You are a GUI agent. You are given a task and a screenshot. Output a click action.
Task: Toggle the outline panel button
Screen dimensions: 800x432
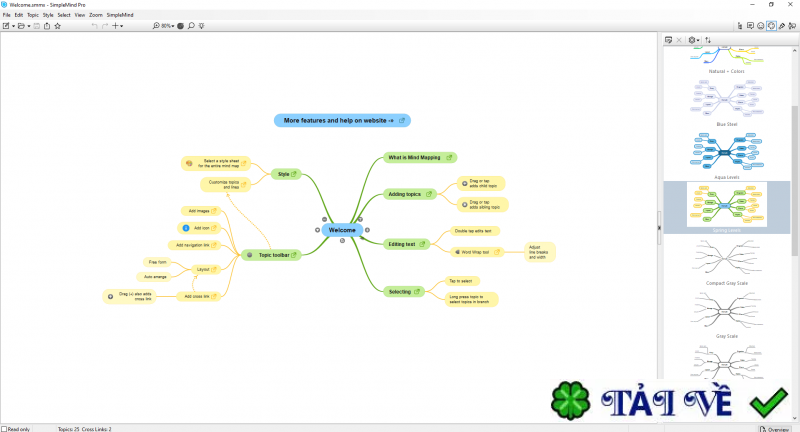(x=740, y=26)
